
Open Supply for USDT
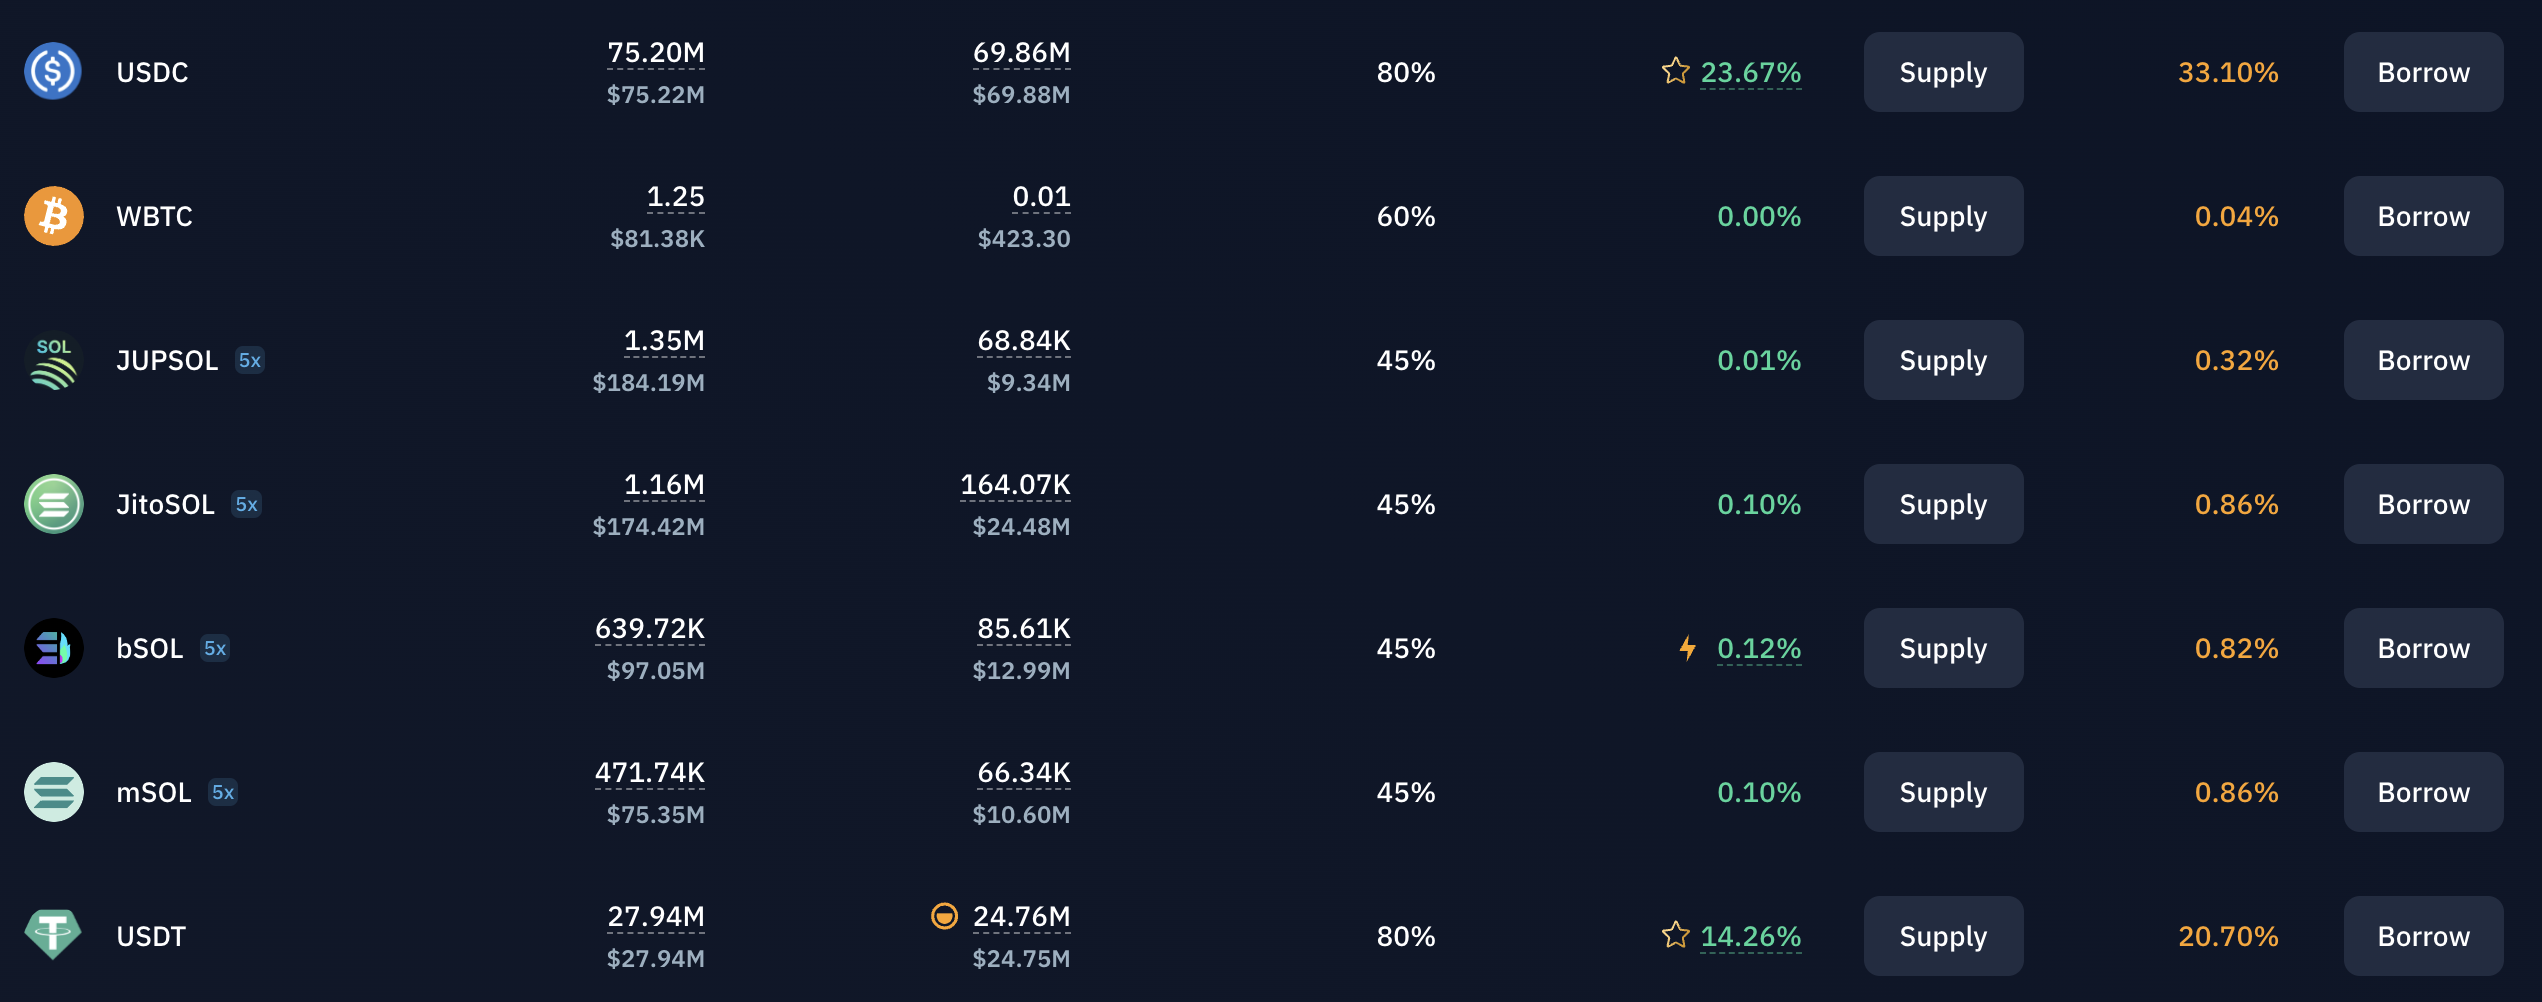click(1943, 936)
